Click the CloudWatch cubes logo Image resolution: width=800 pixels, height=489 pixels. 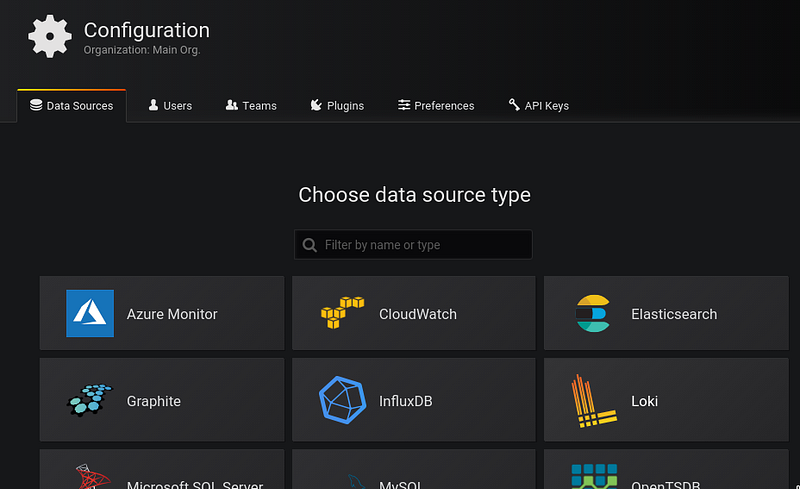point(342,312)
